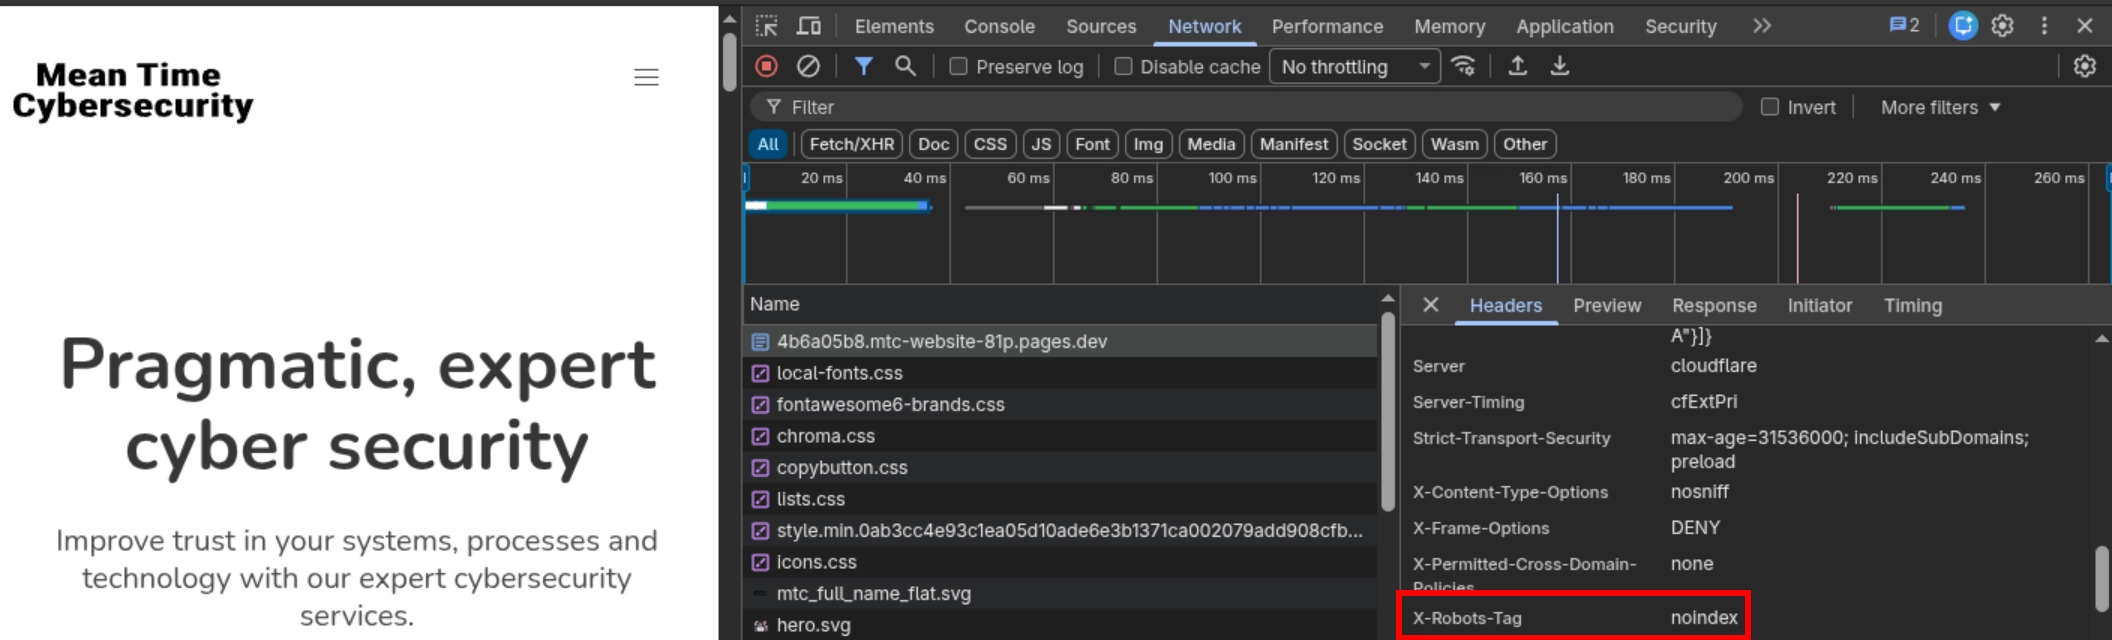Filter requests by CSS type
The image size is (2112, 640).
click(x=990, y=144)
